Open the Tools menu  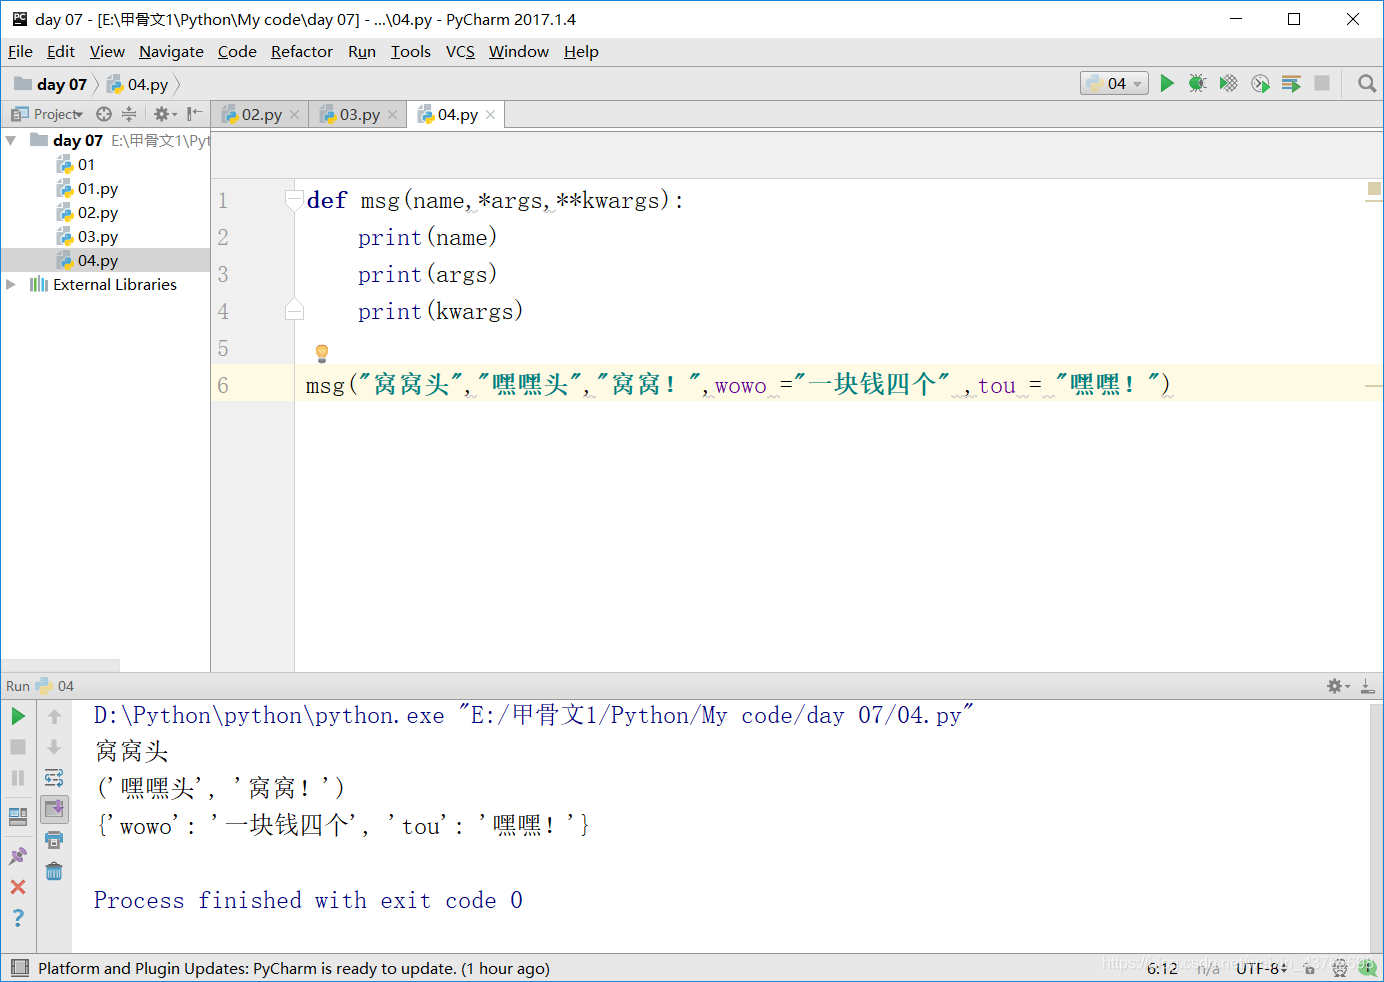click(x=411, y=52)
